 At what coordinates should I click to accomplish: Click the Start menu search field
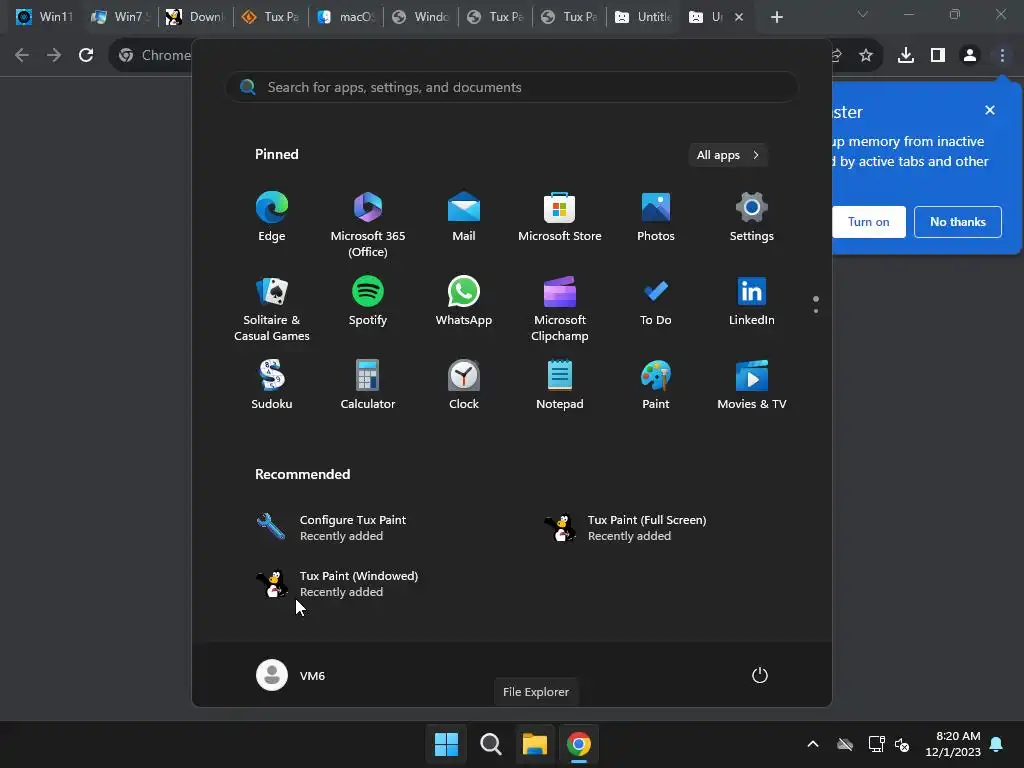click(512, 88)
